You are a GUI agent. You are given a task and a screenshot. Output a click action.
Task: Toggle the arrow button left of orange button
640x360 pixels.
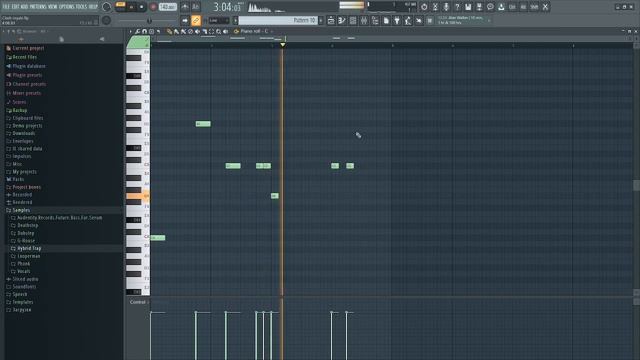pyautogui.click(x=185, y=20)
